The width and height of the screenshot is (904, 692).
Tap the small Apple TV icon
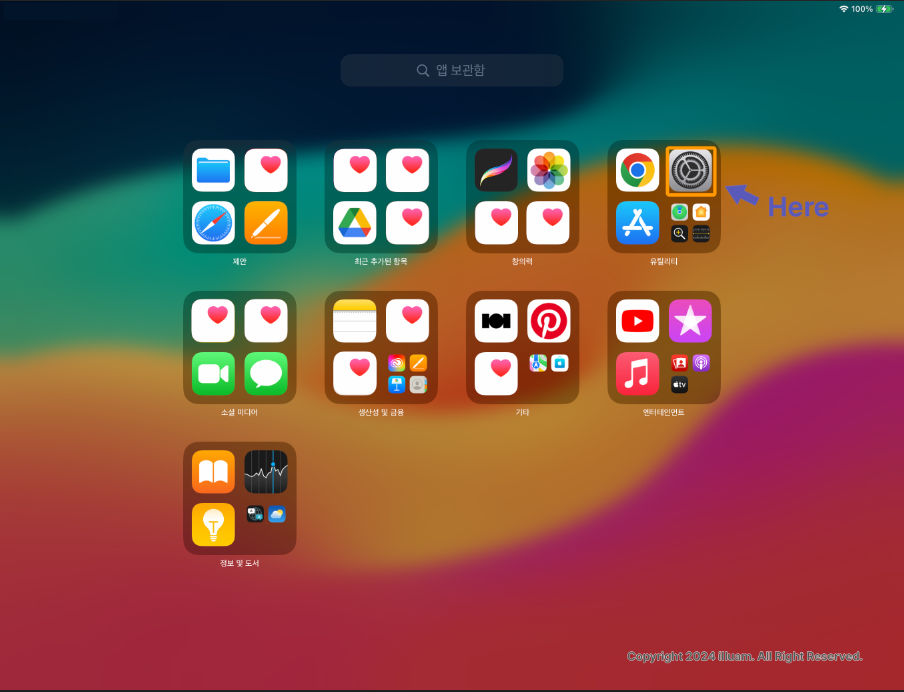click(680, 385)
